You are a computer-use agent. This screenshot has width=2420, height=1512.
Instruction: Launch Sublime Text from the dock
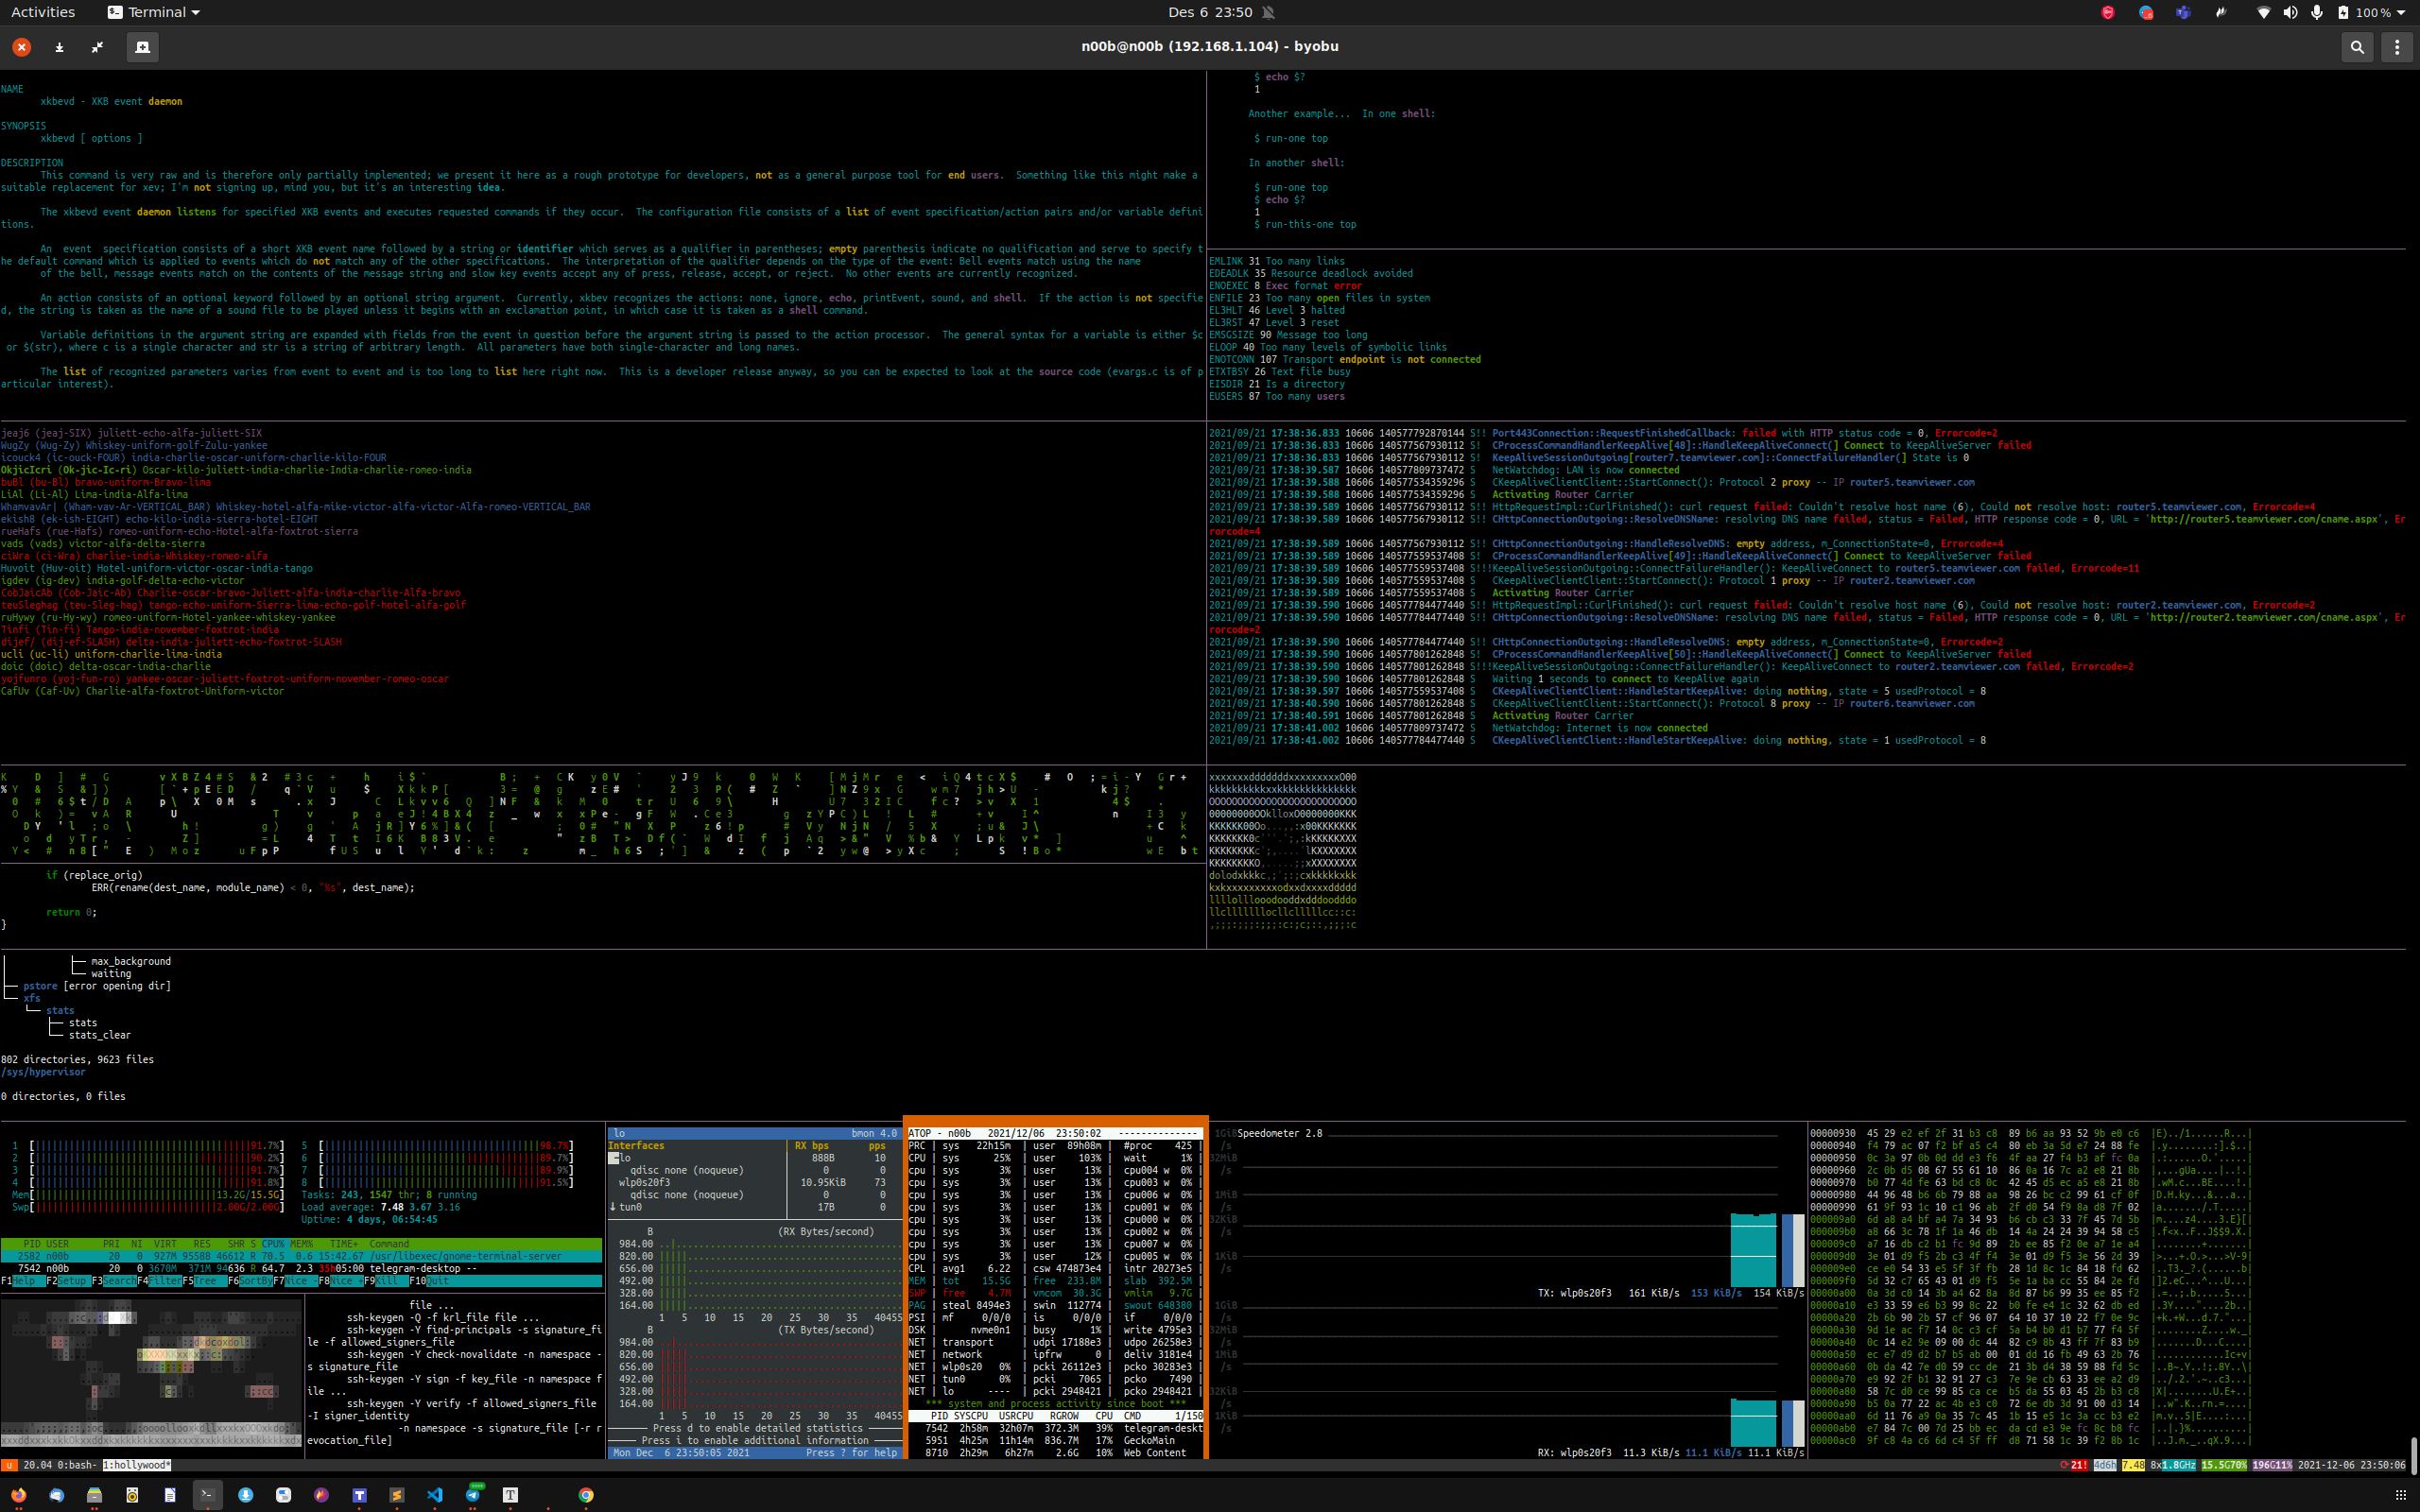(397, 1497)
